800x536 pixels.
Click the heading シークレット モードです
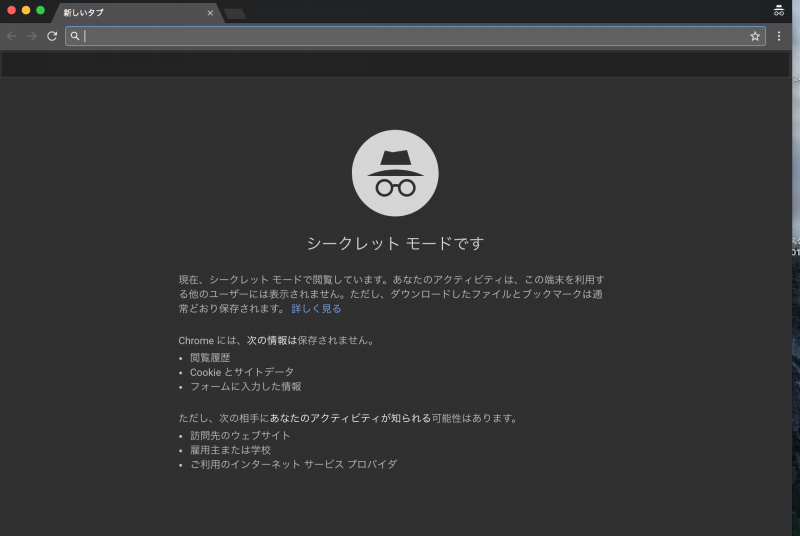pyautogui.click(x=395, y=243)
